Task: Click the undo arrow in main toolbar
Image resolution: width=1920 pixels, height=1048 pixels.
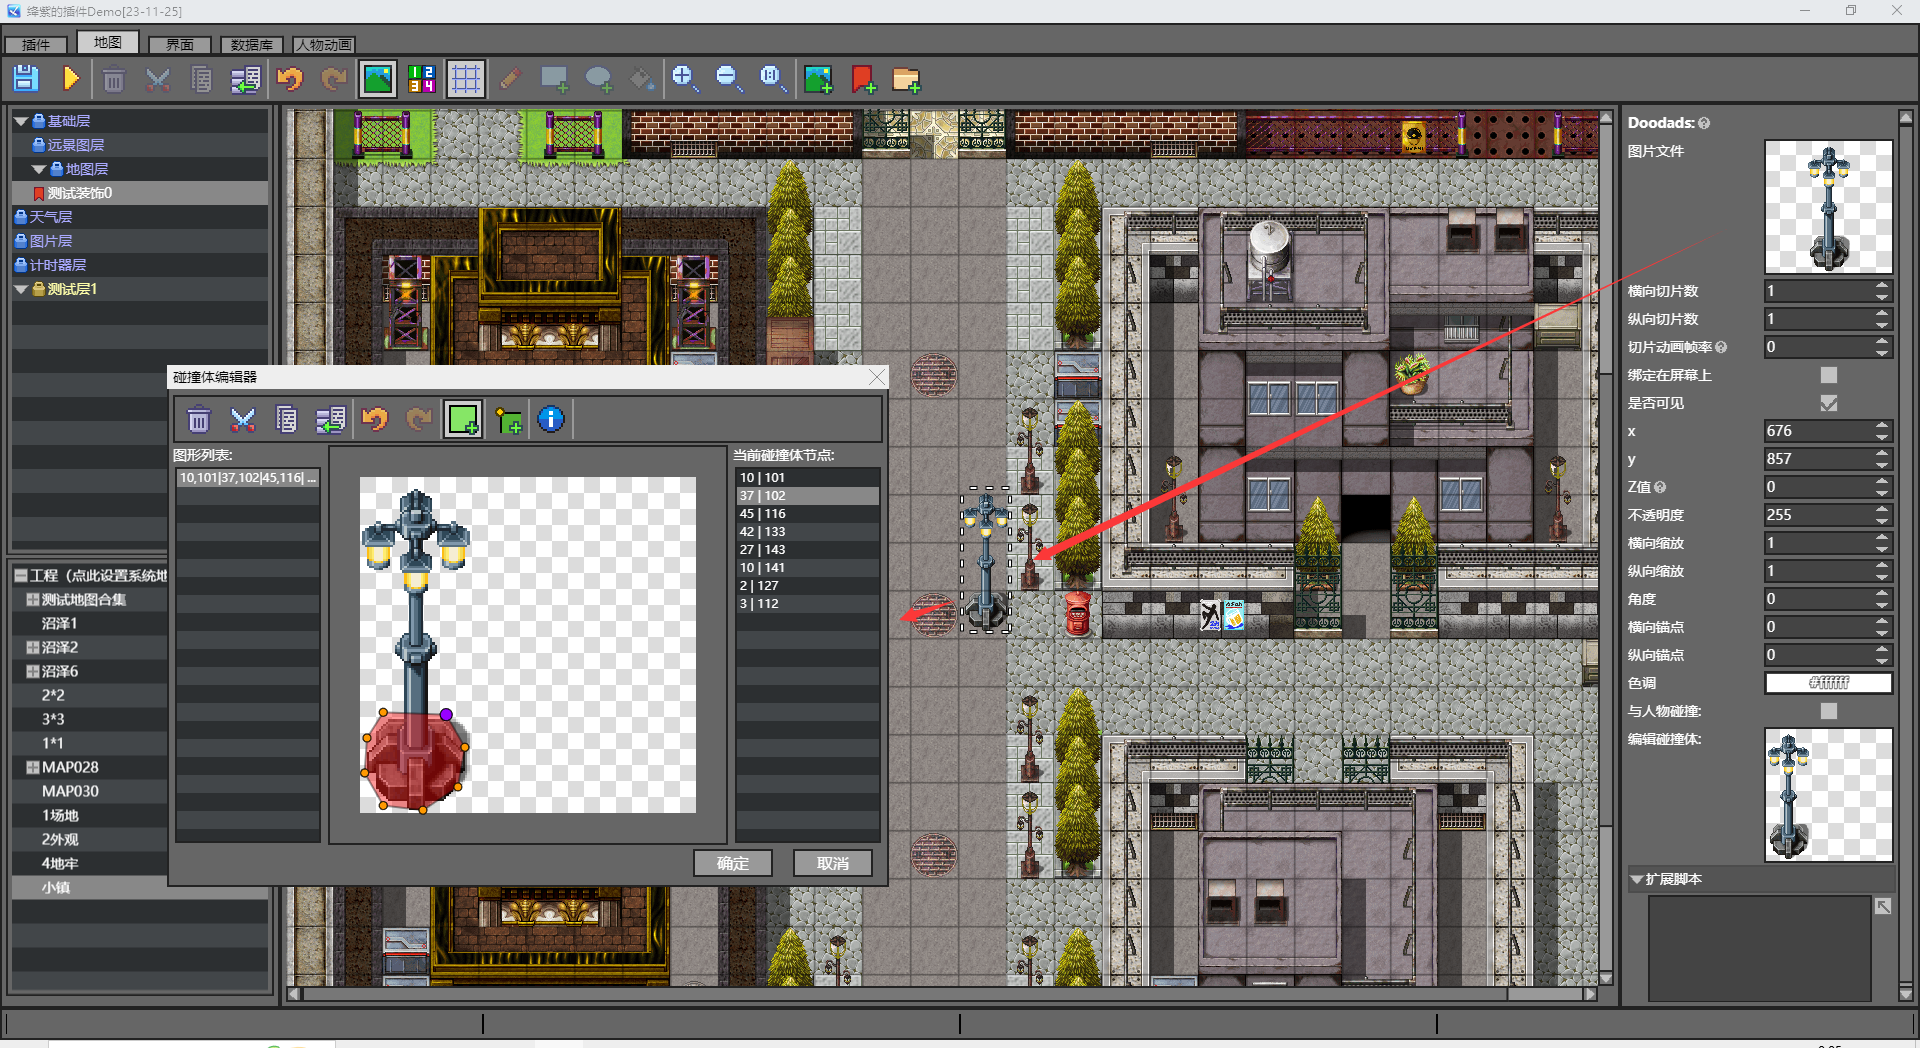Action: click(290, 79)
